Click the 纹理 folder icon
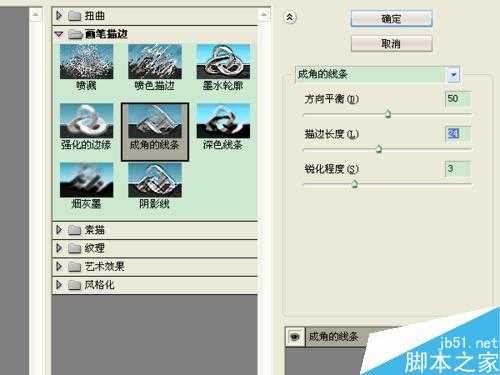 (x=75, y=248)
